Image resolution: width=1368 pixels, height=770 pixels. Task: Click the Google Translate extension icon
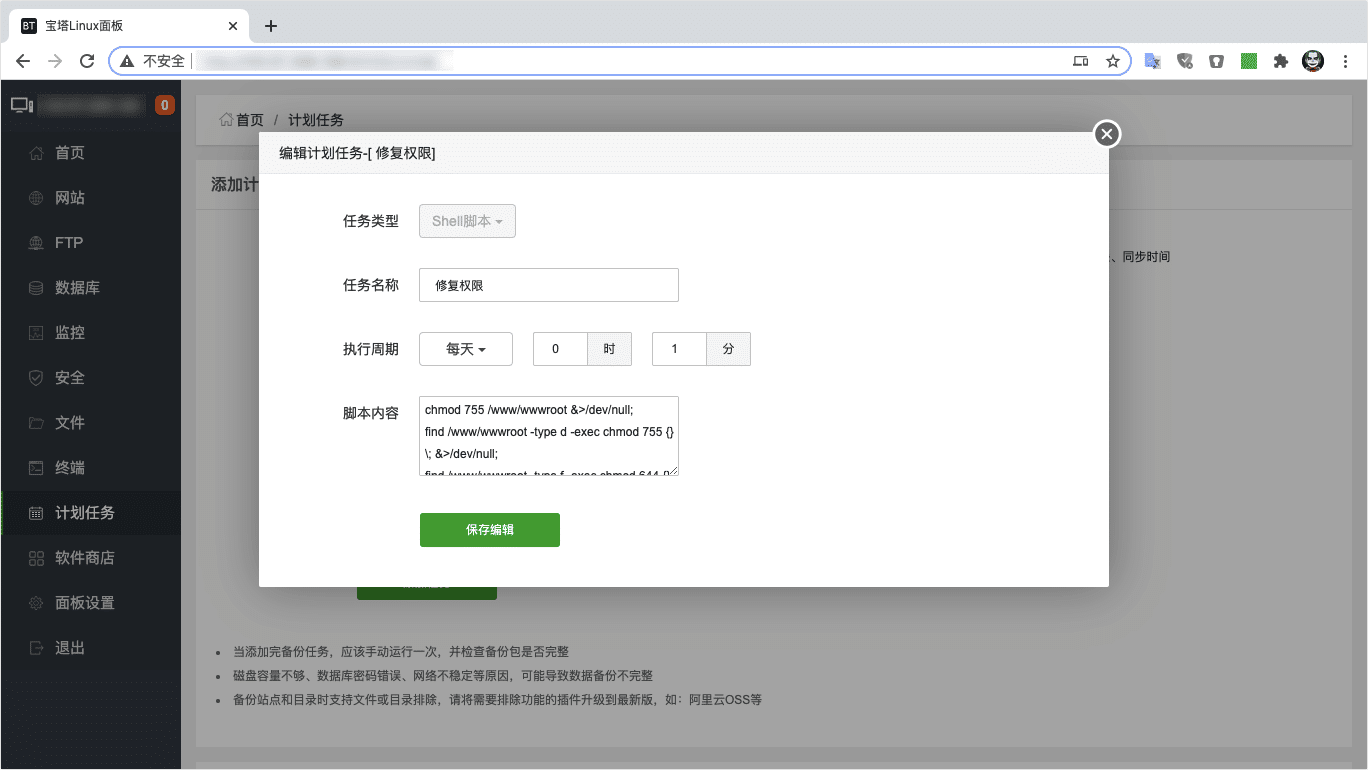pos(1152,61)
